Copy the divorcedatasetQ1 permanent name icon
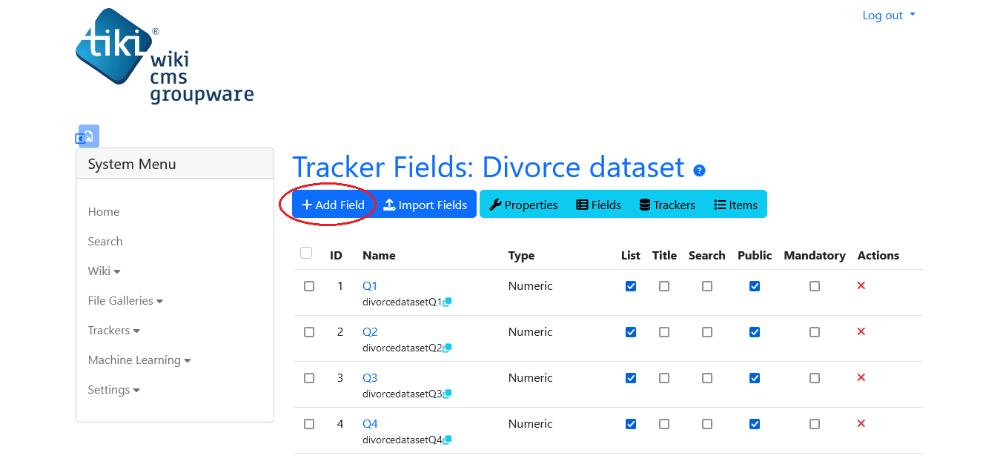 [x=447, y=302]
